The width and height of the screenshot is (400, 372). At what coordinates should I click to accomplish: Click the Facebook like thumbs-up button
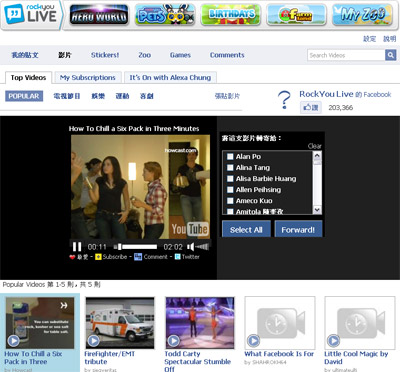[311, 107]
